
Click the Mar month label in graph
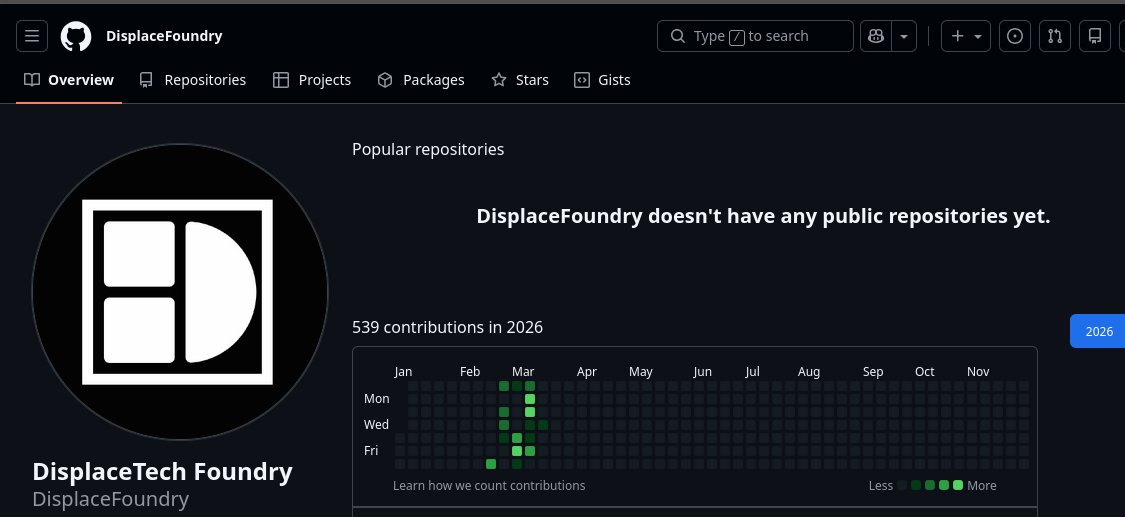tap(523, 371)
